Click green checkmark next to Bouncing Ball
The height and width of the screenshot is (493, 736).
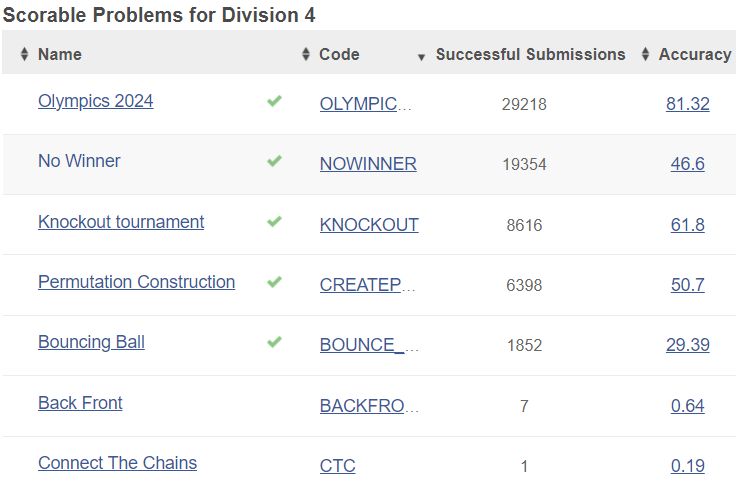click(x=274, y=342)
